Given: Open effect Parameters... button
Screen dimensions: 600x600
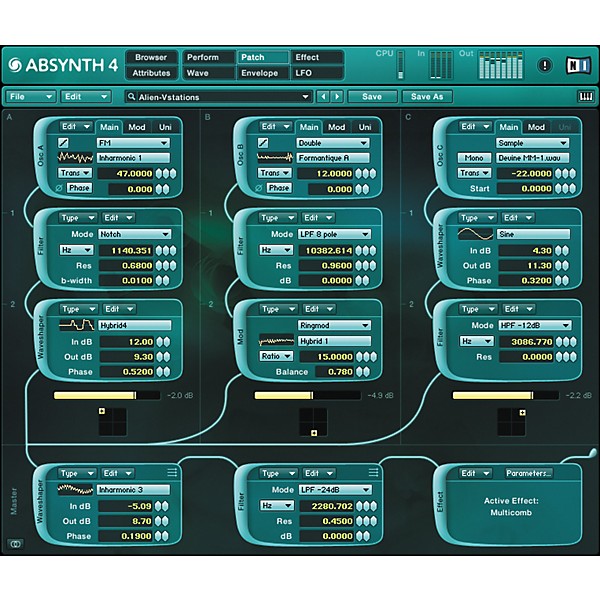Looking at the screenshot, I should (529, 473).
